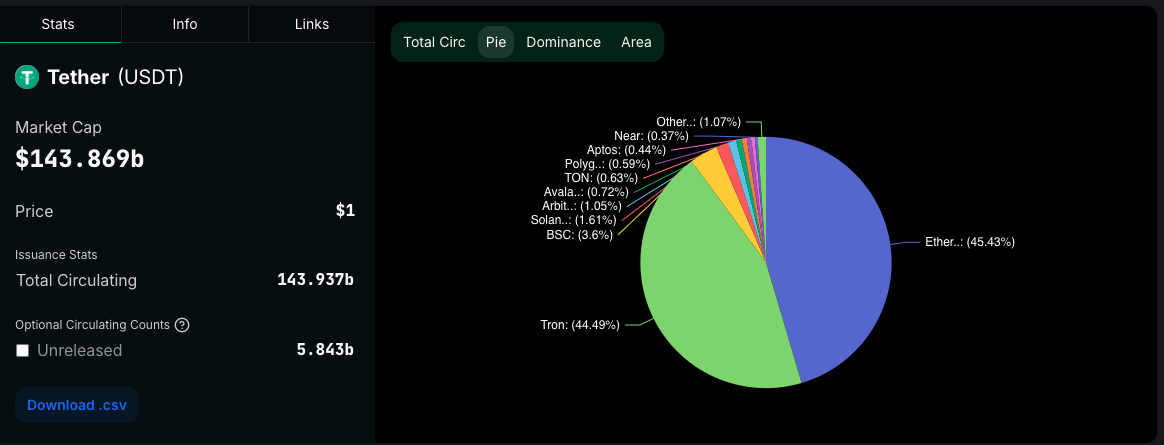Click the Ether..: (45.43%) label
This screenshot has width=1164, height=445.
(x=970, y=242)
